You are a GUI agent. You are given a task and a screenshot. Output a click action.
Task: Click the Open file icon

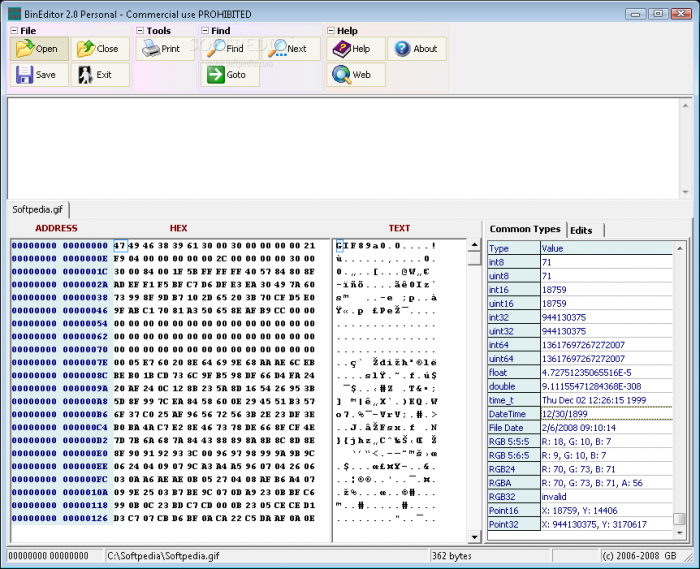coord(25,49)
